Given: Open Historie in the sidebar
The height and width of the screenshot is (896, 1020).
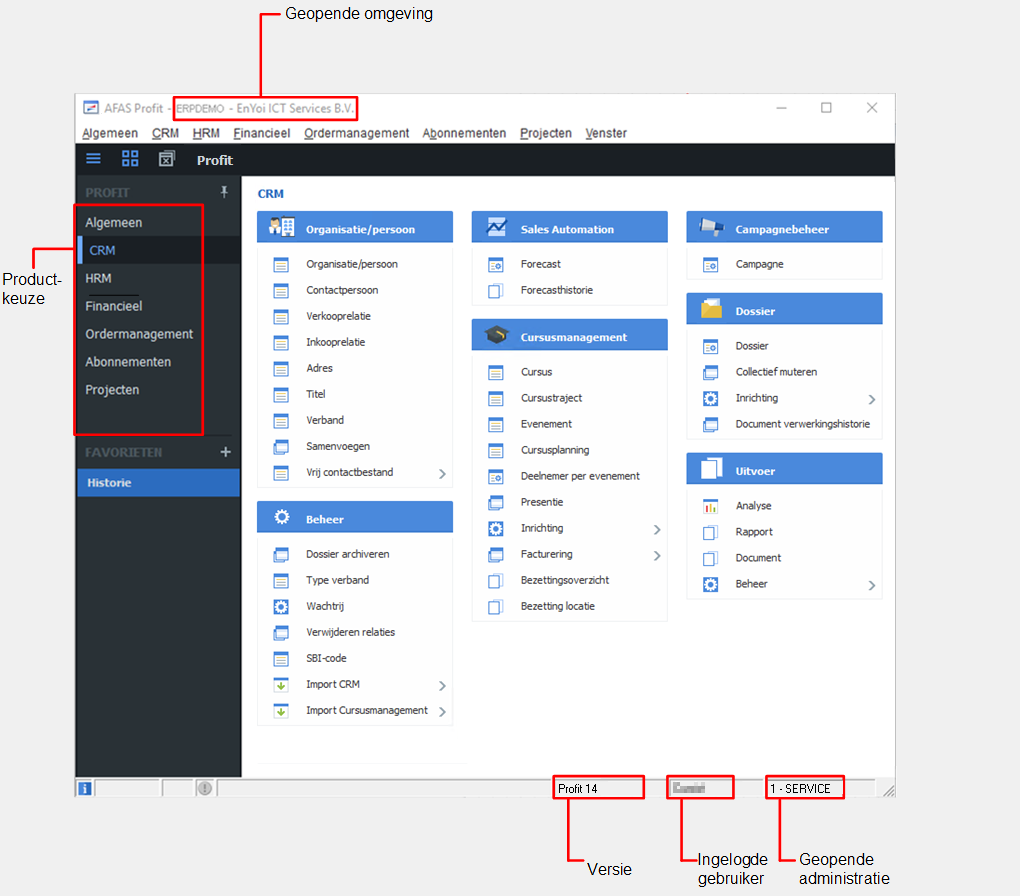Looking at the screenshot, I should [159, 483].
